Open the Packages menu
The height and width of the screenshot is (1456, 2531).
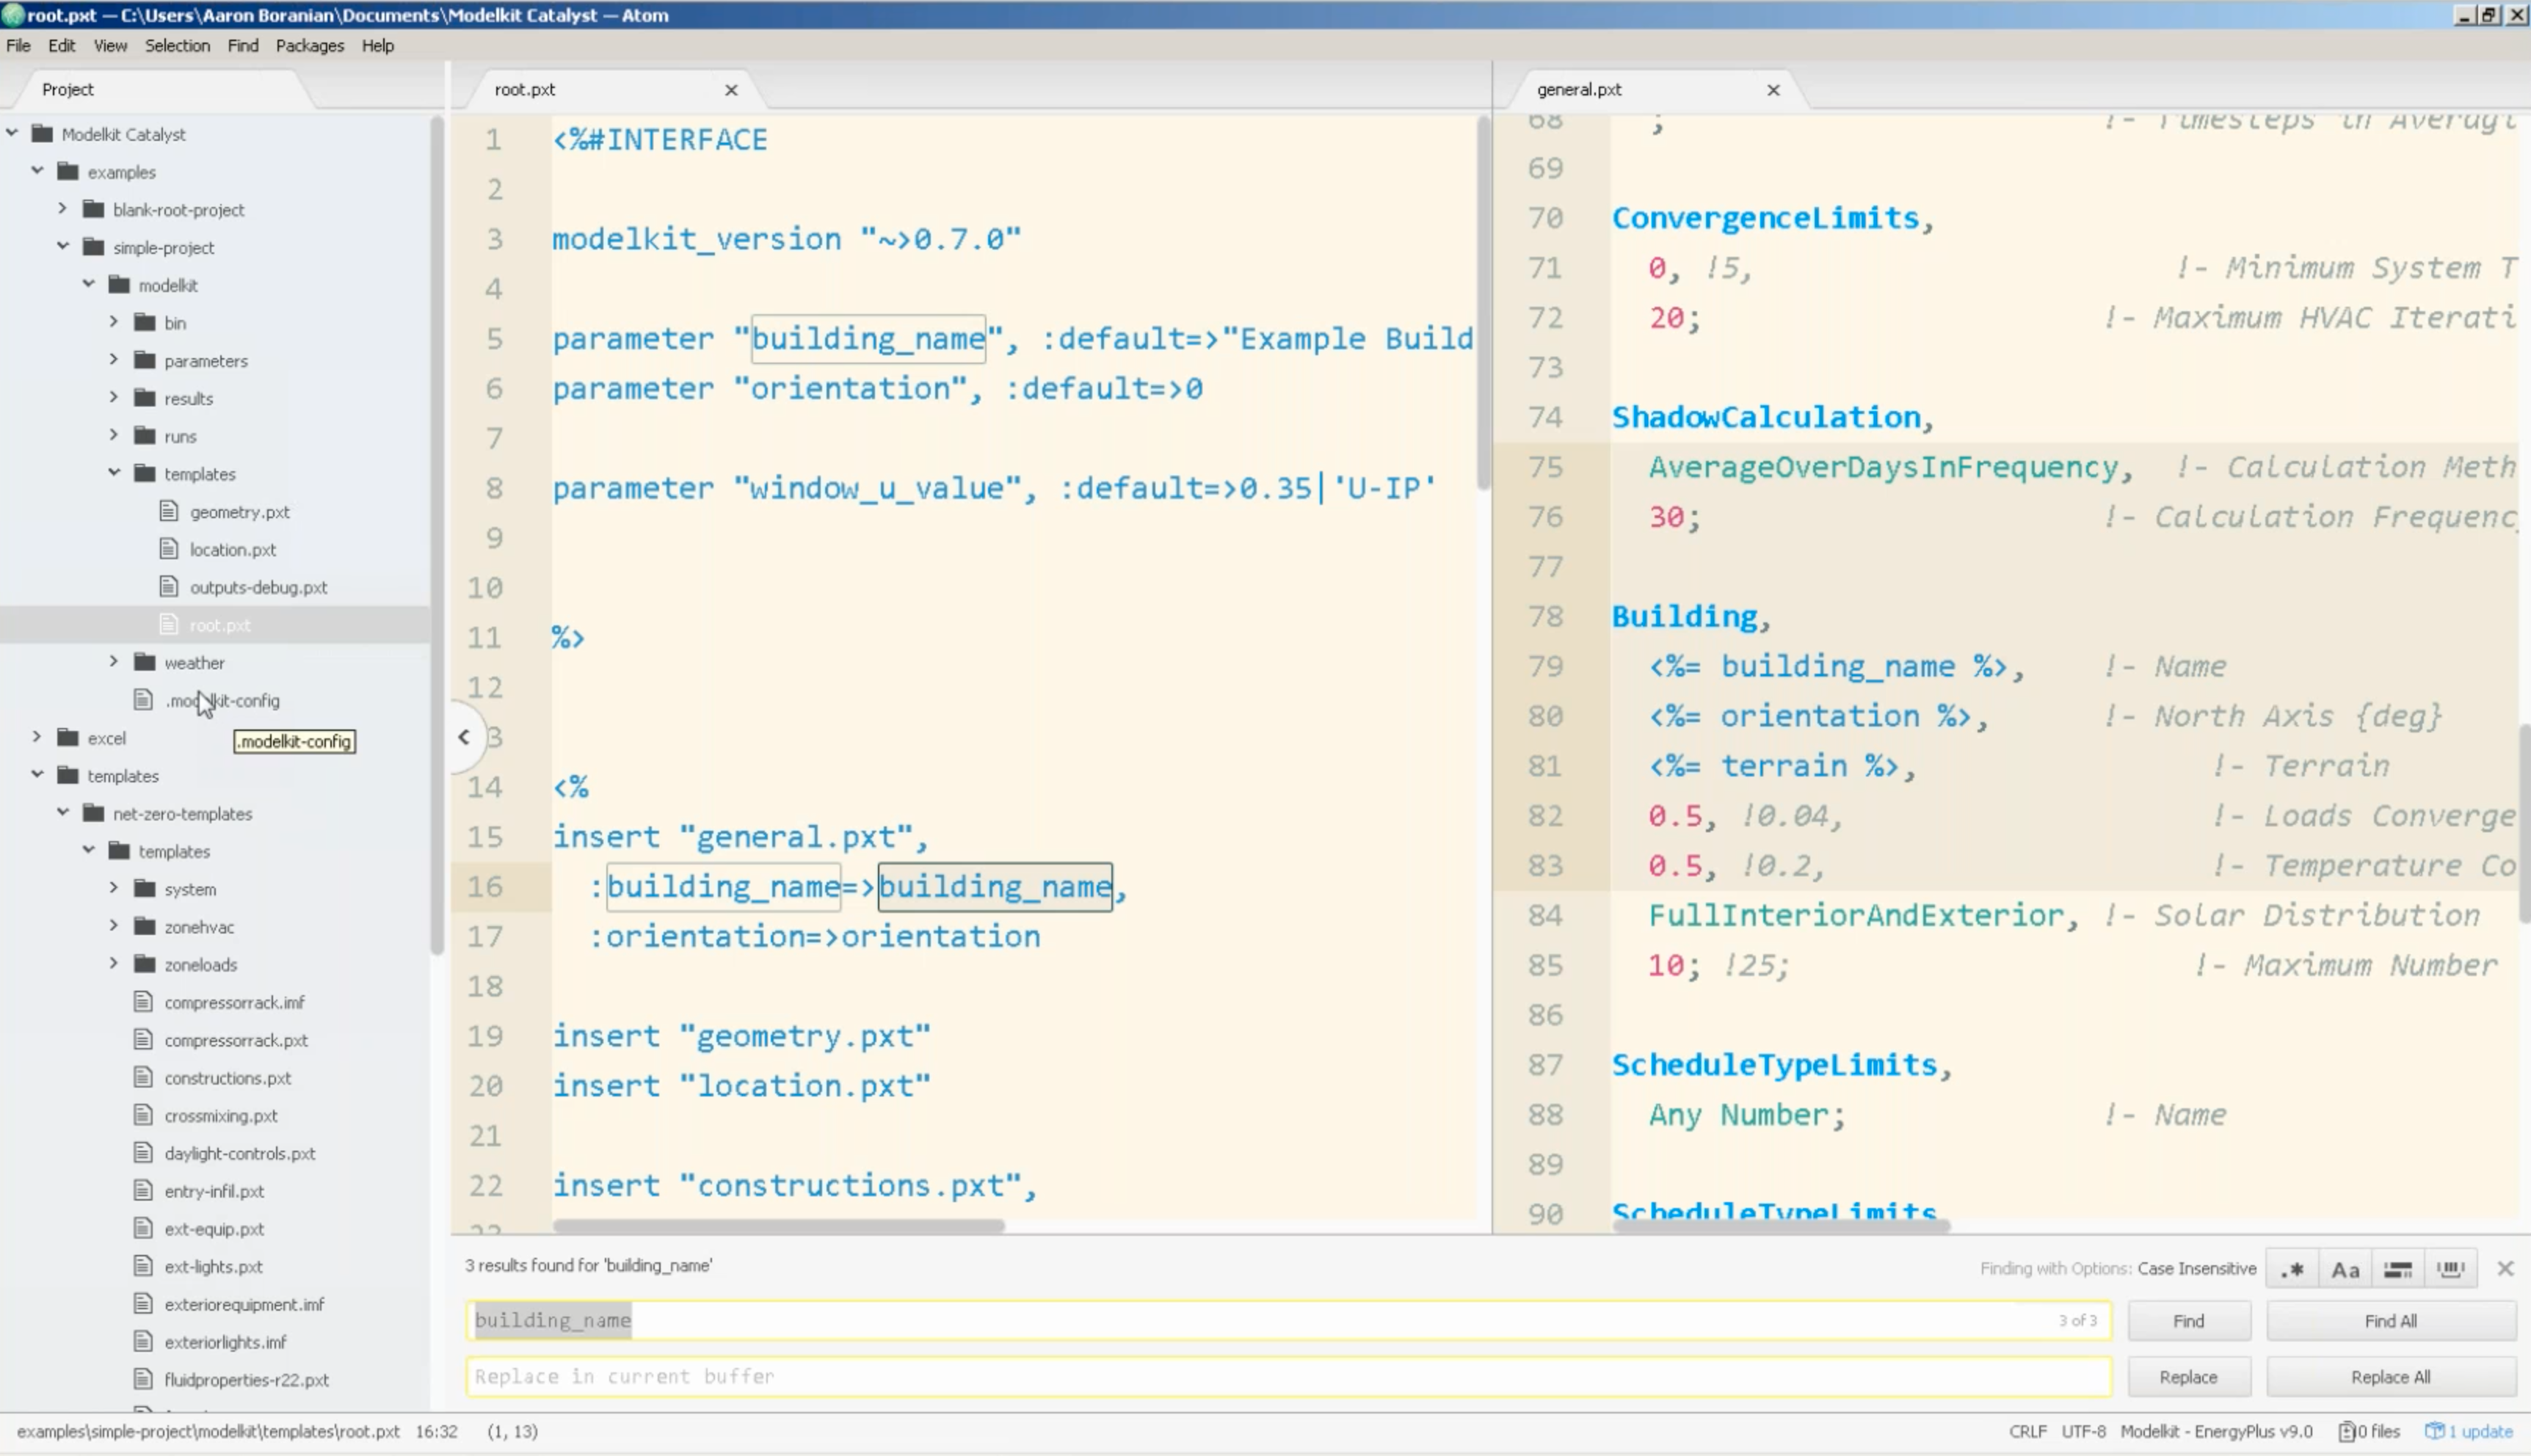[310, 45]
